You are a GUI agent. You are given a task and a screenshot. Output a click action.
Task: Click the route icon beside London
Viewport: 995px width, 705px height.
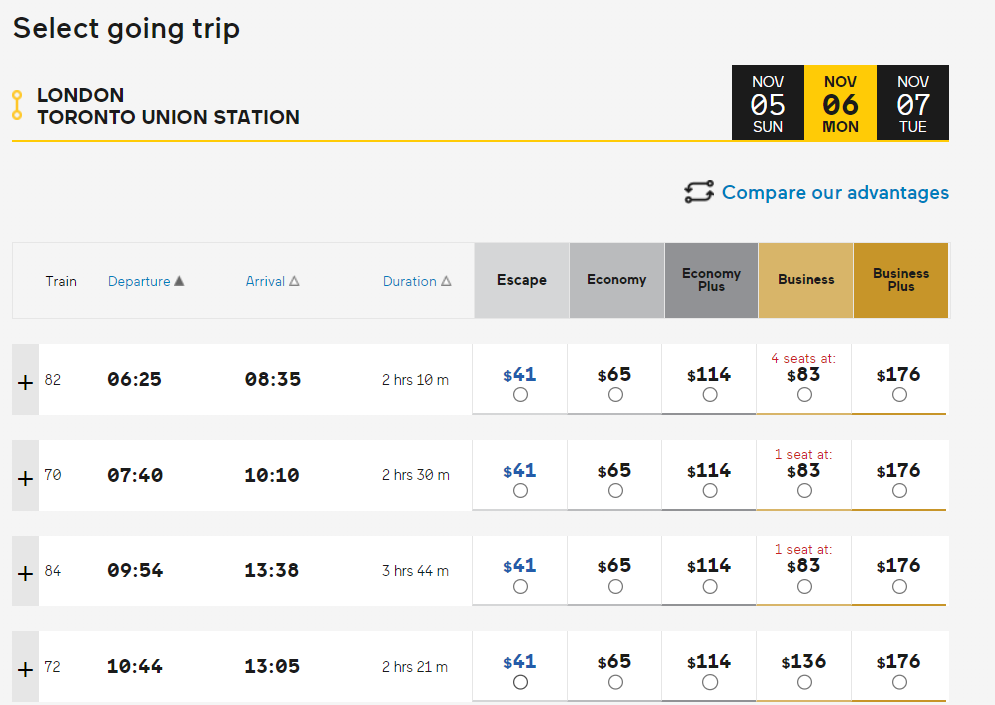17,105
